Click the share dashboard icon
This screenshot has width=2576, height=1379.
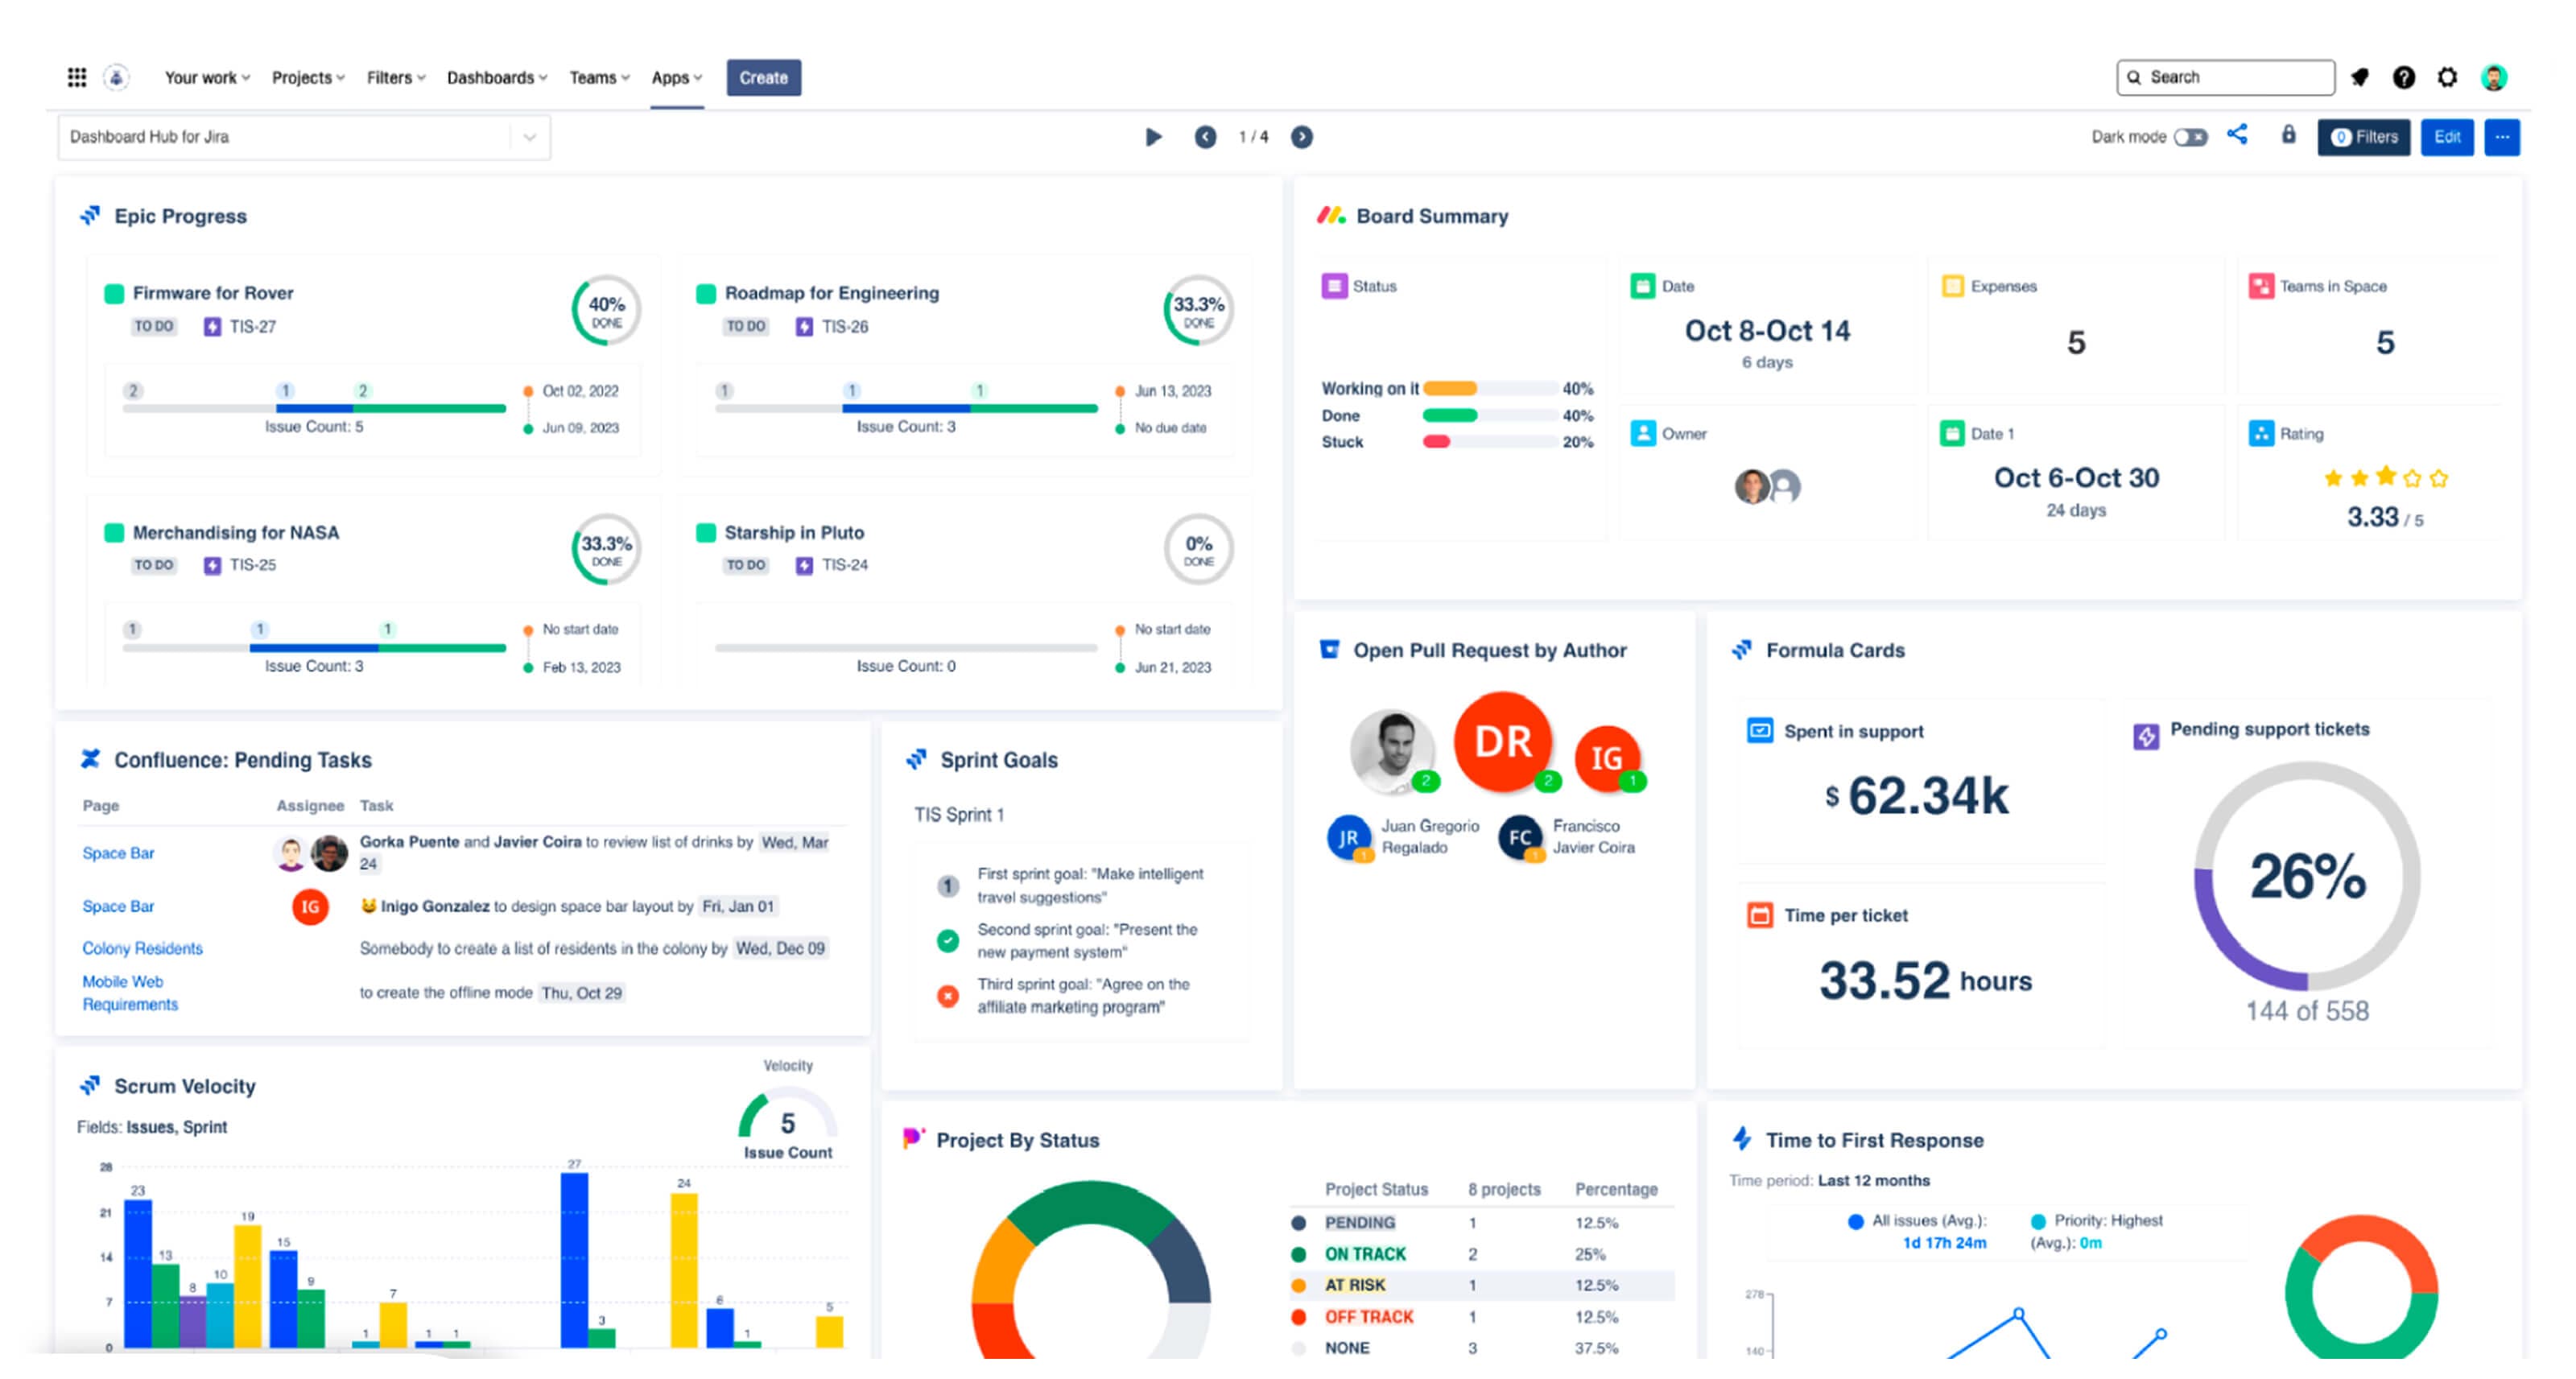point(2237,135)
